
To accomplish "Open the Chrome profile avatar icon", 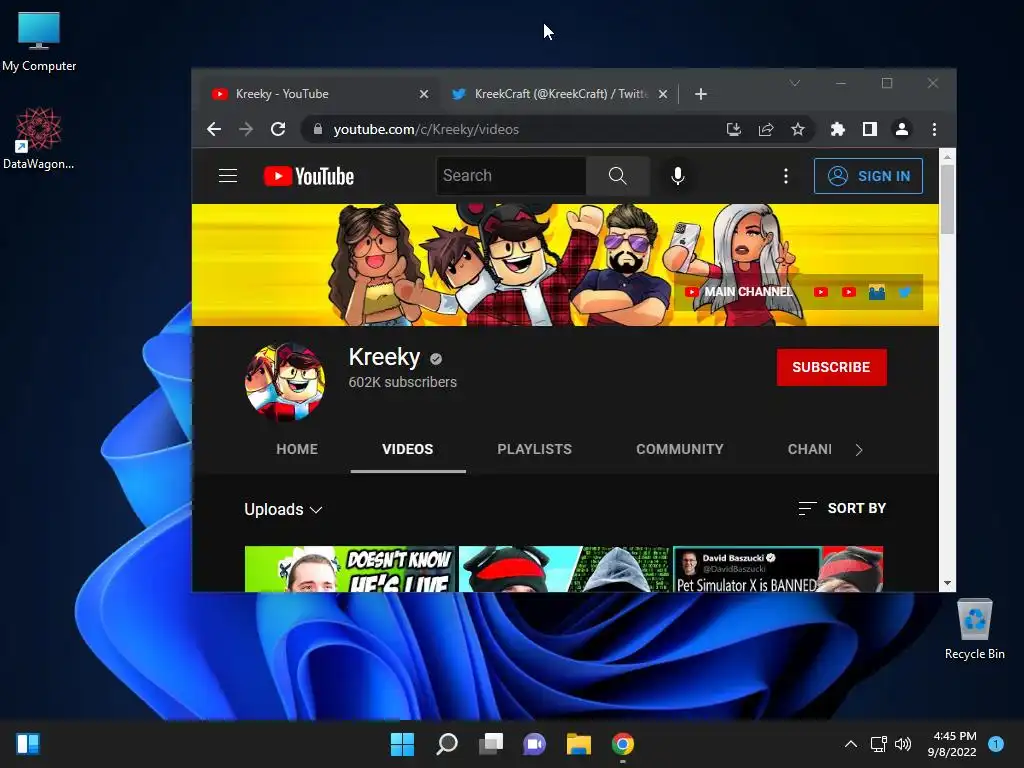I will click(x=902, y=129).
